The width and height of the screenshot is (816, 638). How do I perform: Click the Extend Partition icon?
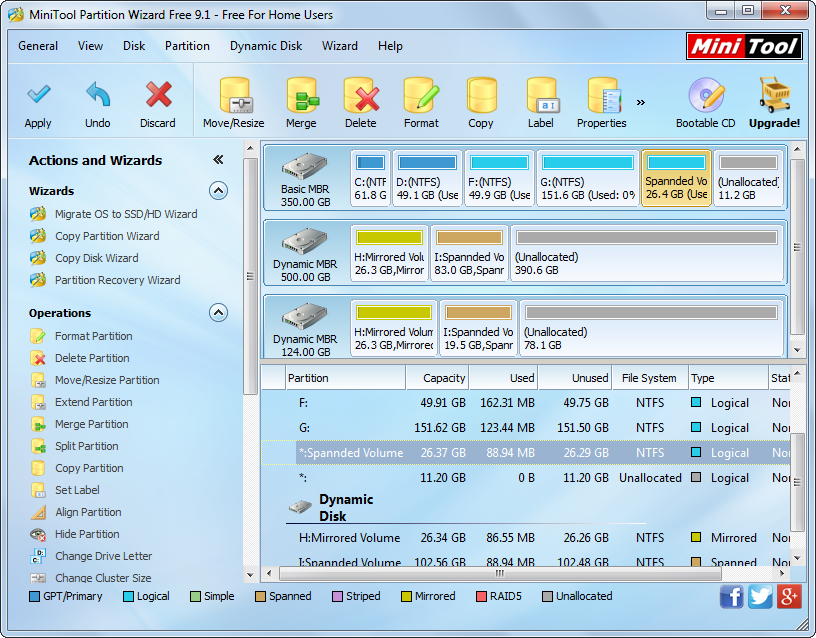click(x=37, y=402)
